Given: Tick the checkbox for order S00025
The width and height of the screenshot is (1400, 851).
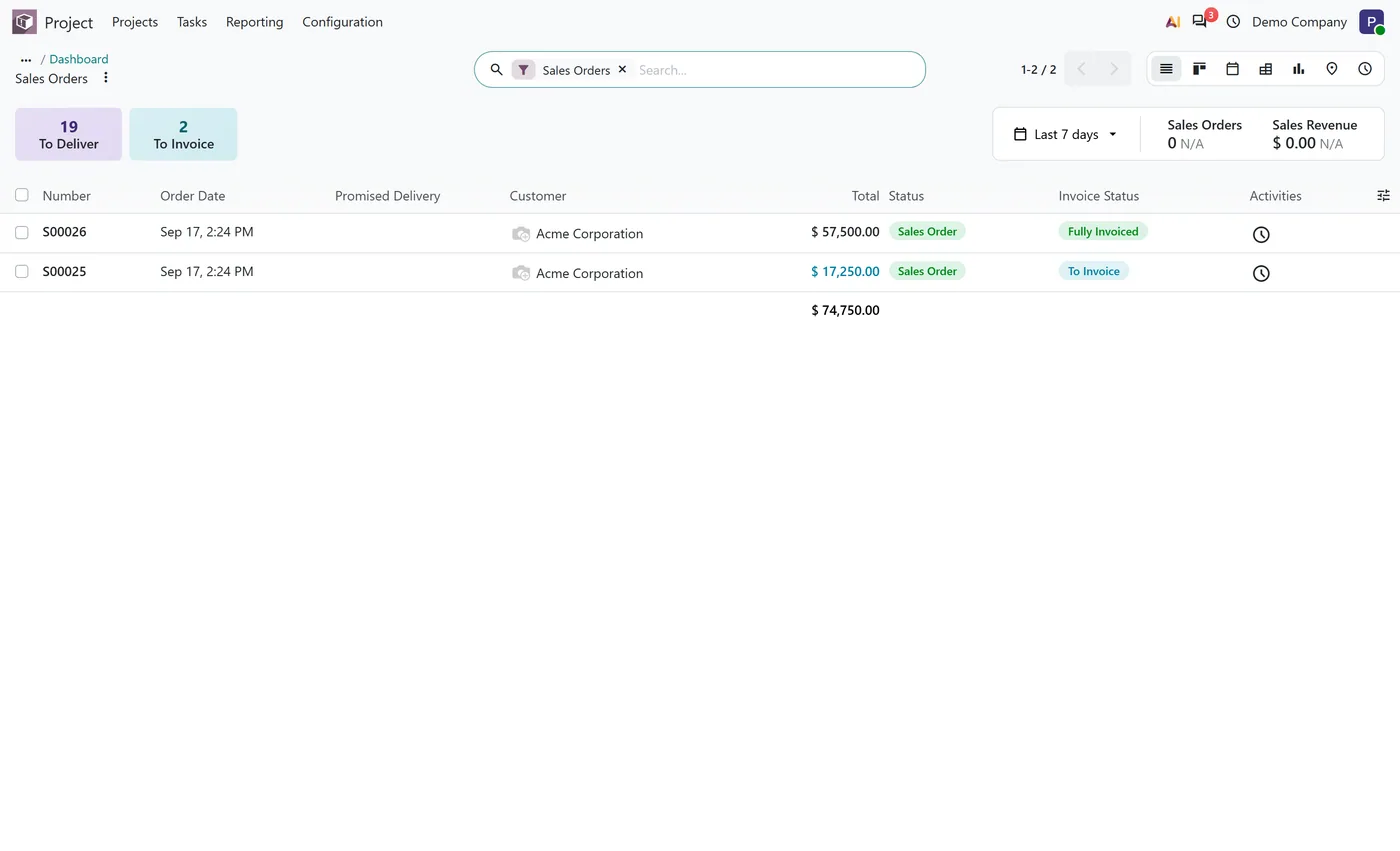Looking at the screenshot, I should pos(22,271).
